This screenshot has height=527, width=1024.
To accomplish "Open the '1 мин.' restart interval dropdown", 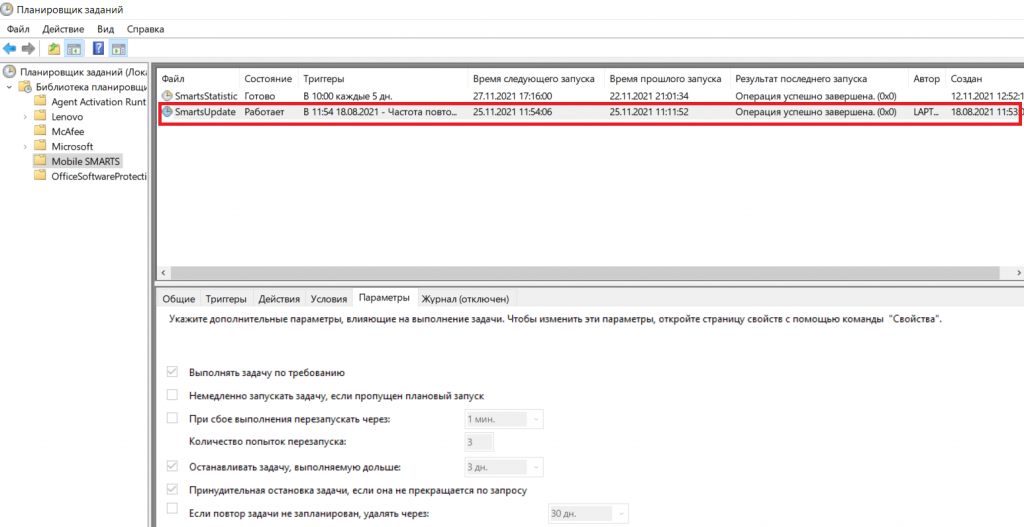I will [536, 419].
